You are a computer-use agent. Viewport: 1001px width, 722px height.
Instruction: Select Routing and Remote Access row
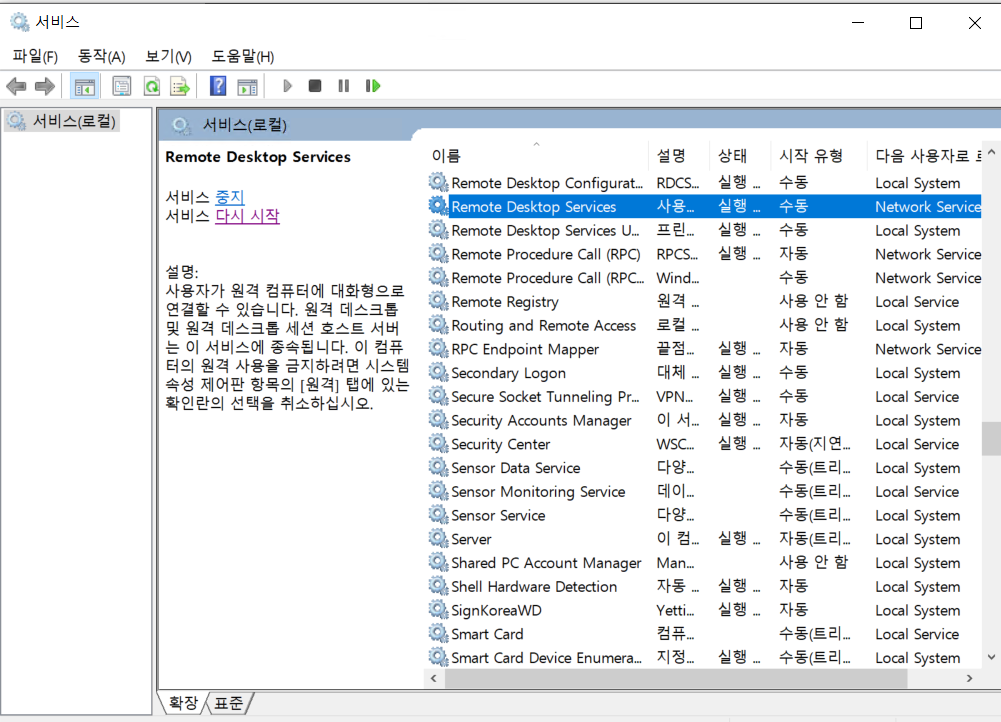pyautogui.click(x=704, y=325)
